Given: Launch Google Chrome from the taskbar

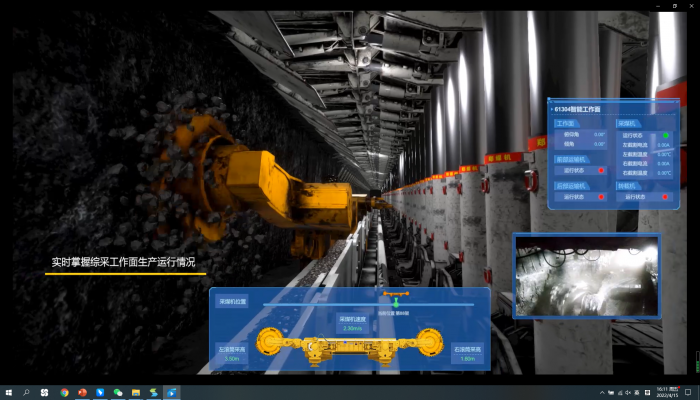Looking at the screenshot, I should coord(64,392).
